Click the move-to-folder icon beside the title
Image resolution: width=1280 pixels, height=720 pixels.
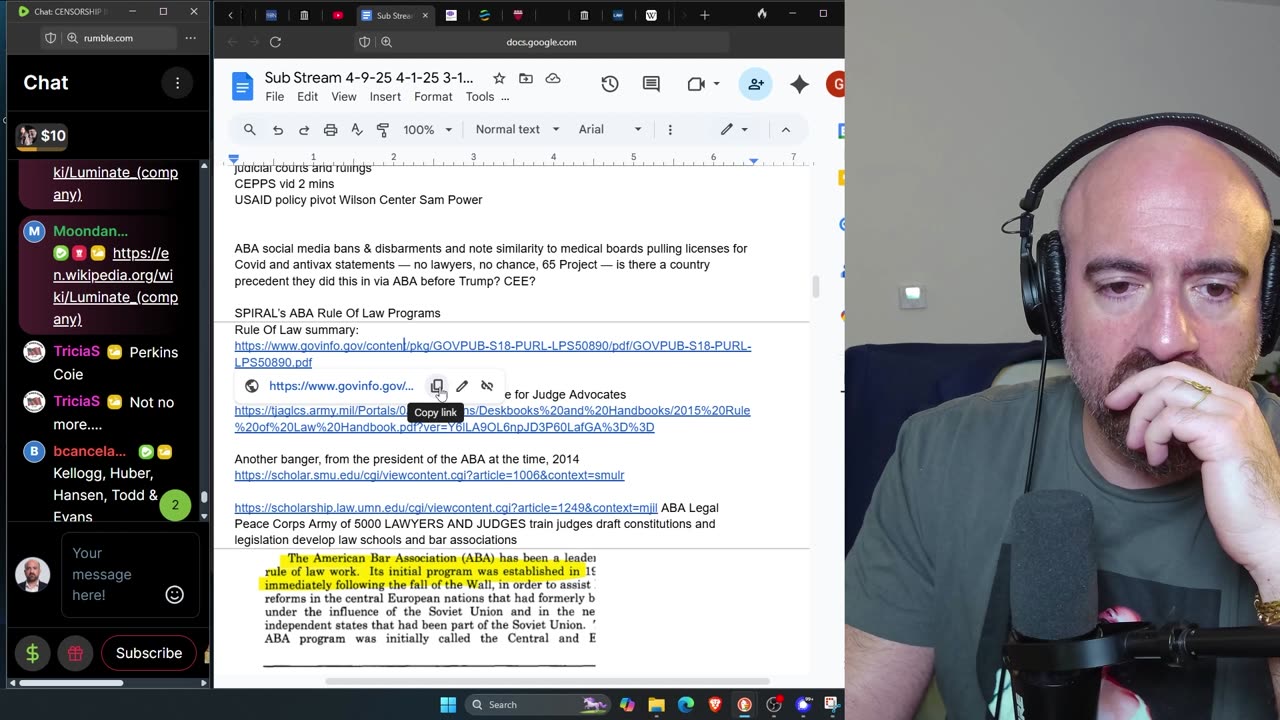click(526, 78)
